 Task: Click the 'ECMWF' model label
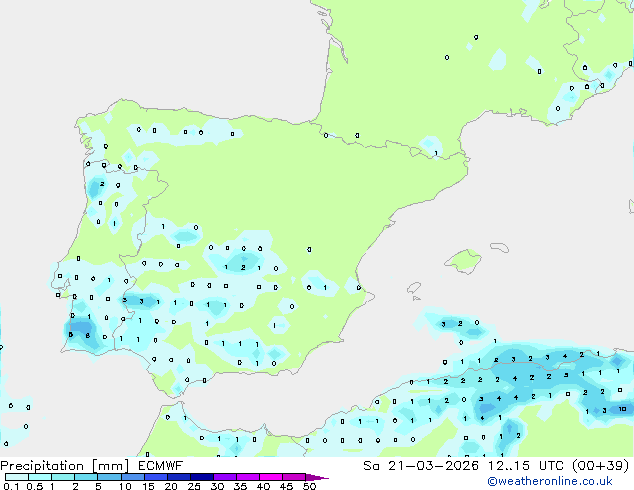161,466
